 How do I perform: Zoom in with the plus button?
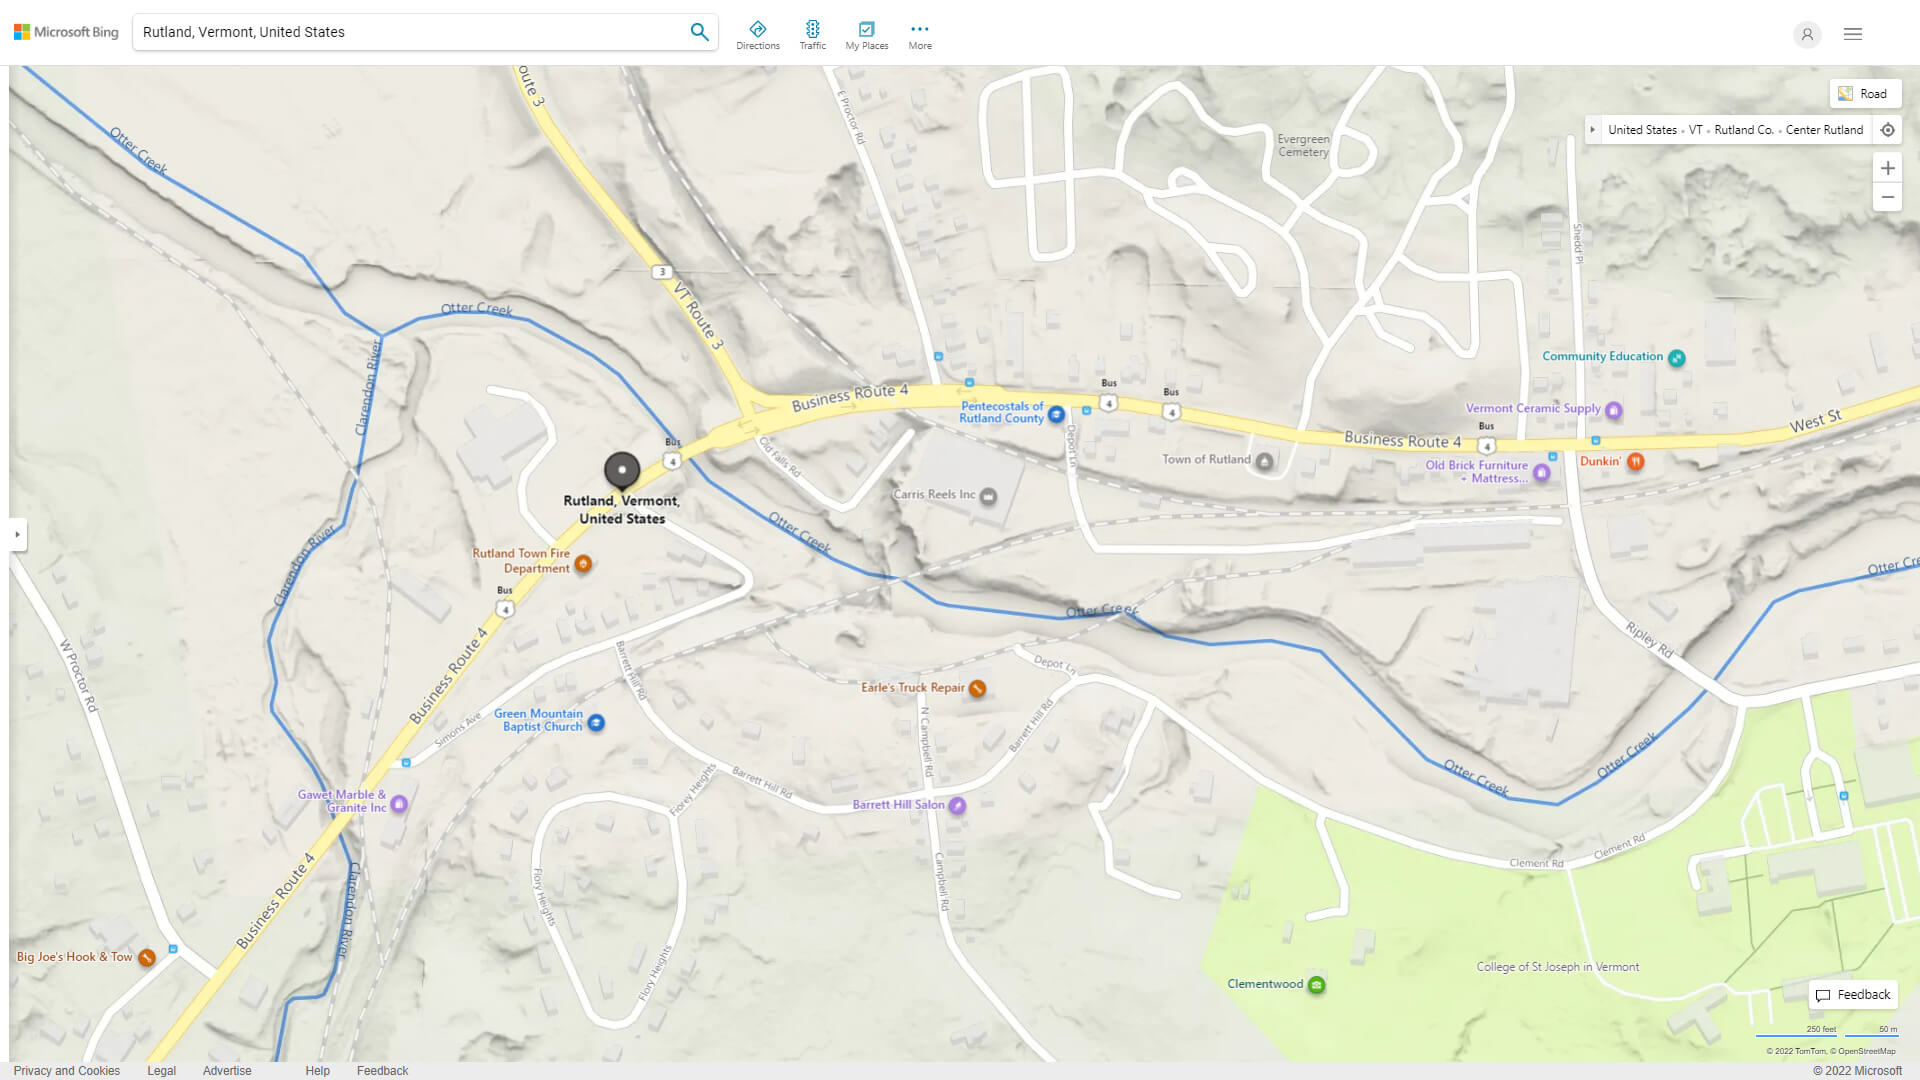click(x=1887, y=168)
